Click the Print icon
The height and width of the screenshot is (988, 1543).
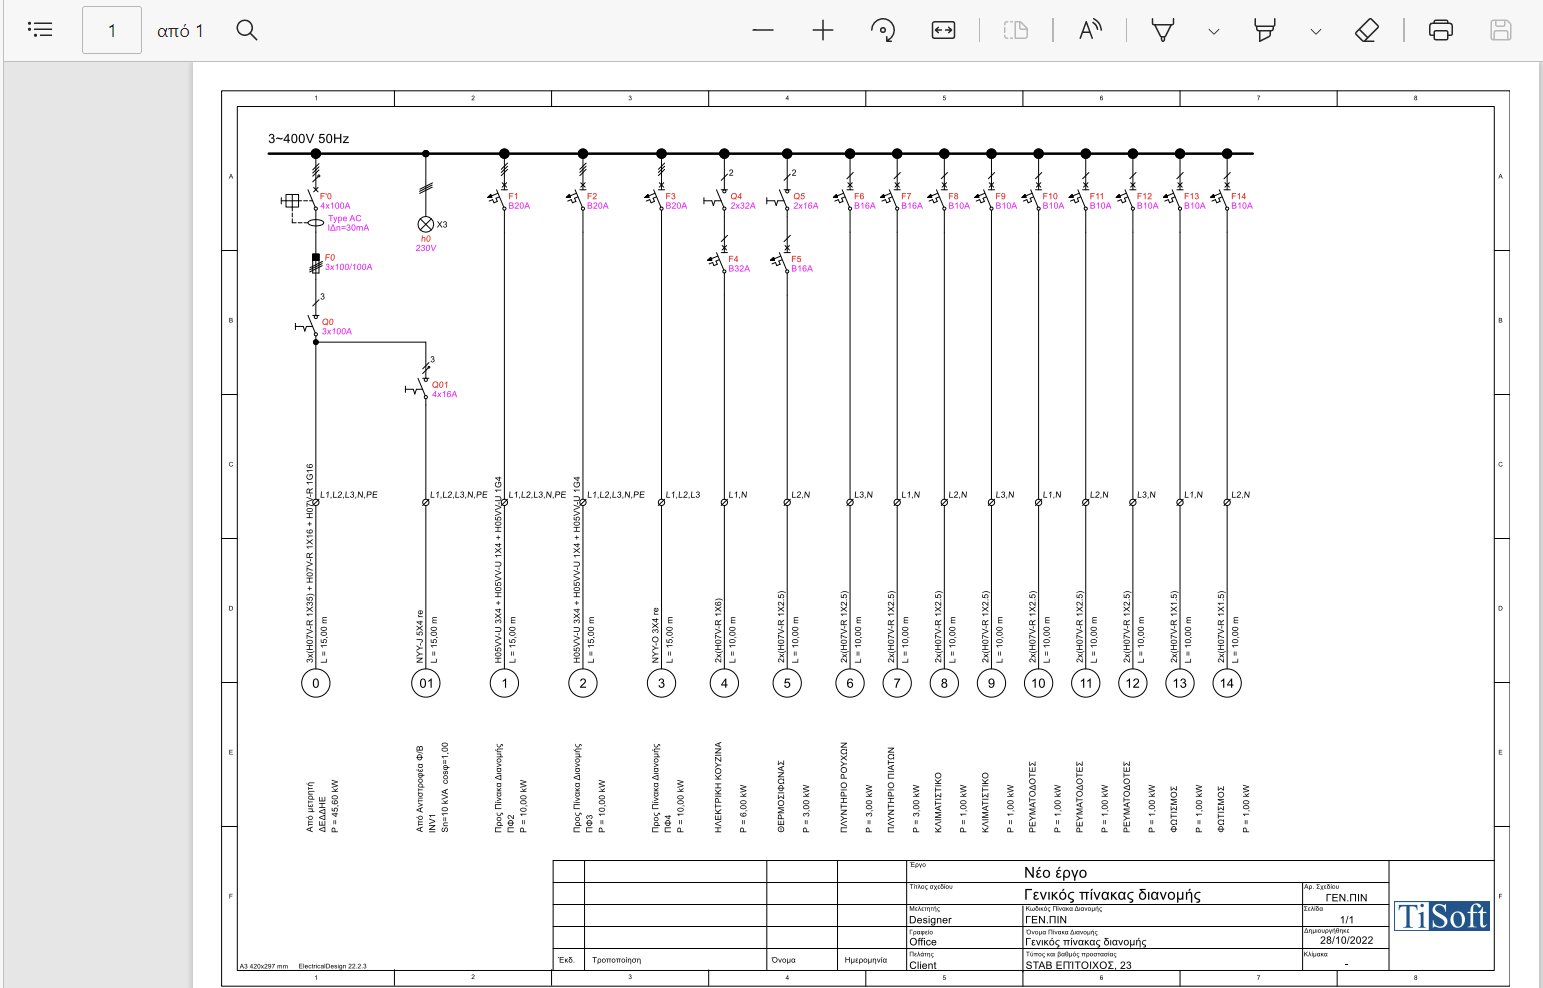[x=1440, y=30]
